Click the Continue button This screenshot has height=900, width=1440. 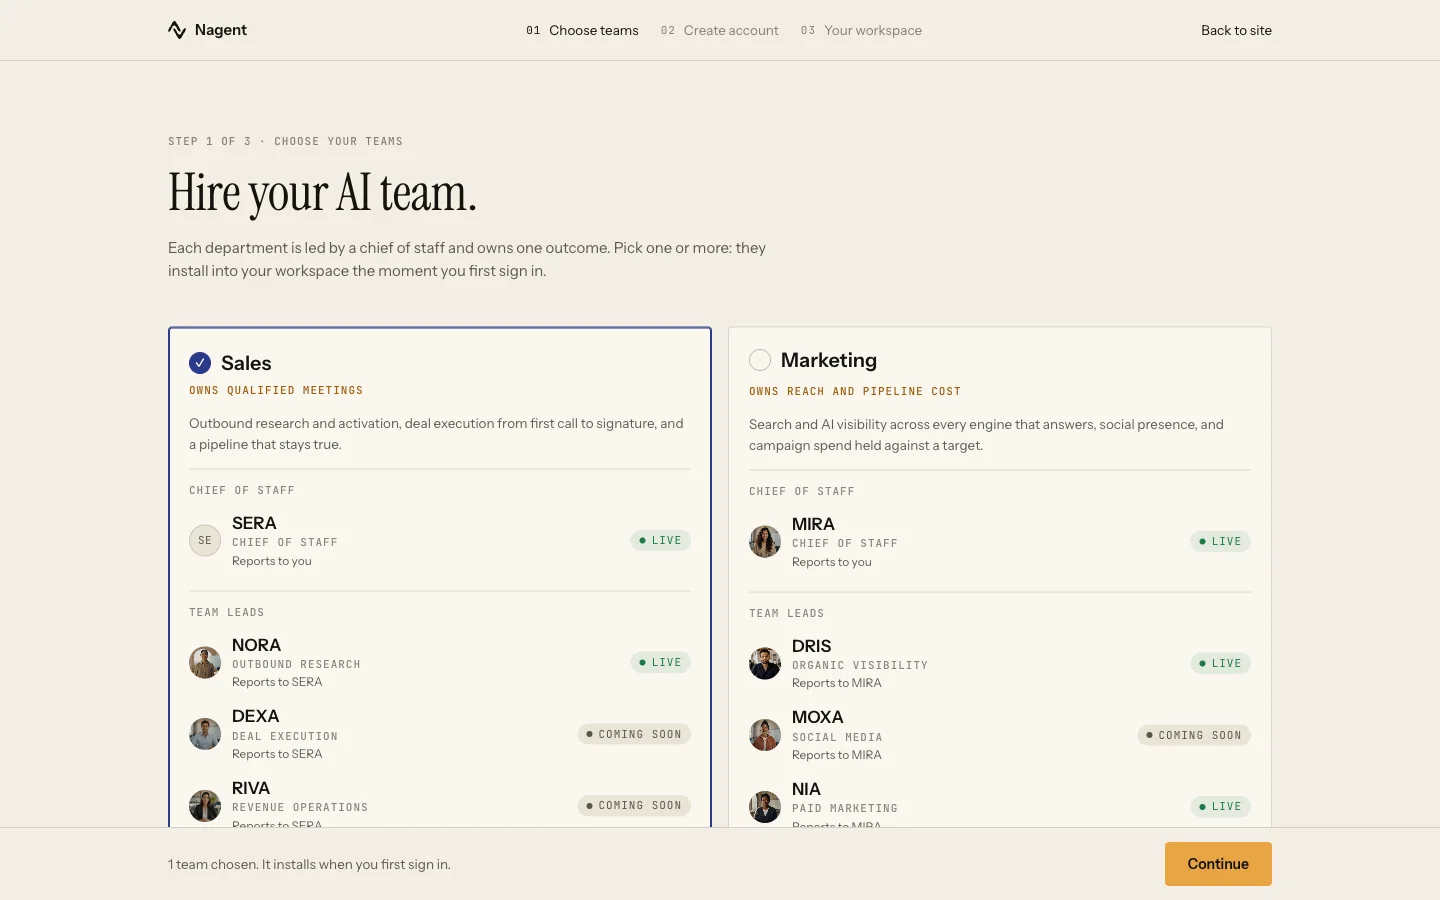pos(1218,864)
